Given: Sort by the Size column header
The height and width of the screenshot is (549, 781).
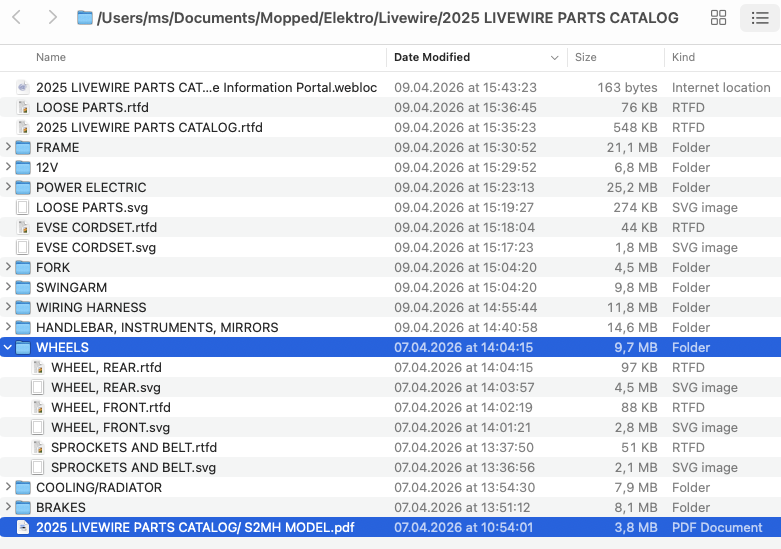Looking at the screenshot, I should [x=586, y=57].
